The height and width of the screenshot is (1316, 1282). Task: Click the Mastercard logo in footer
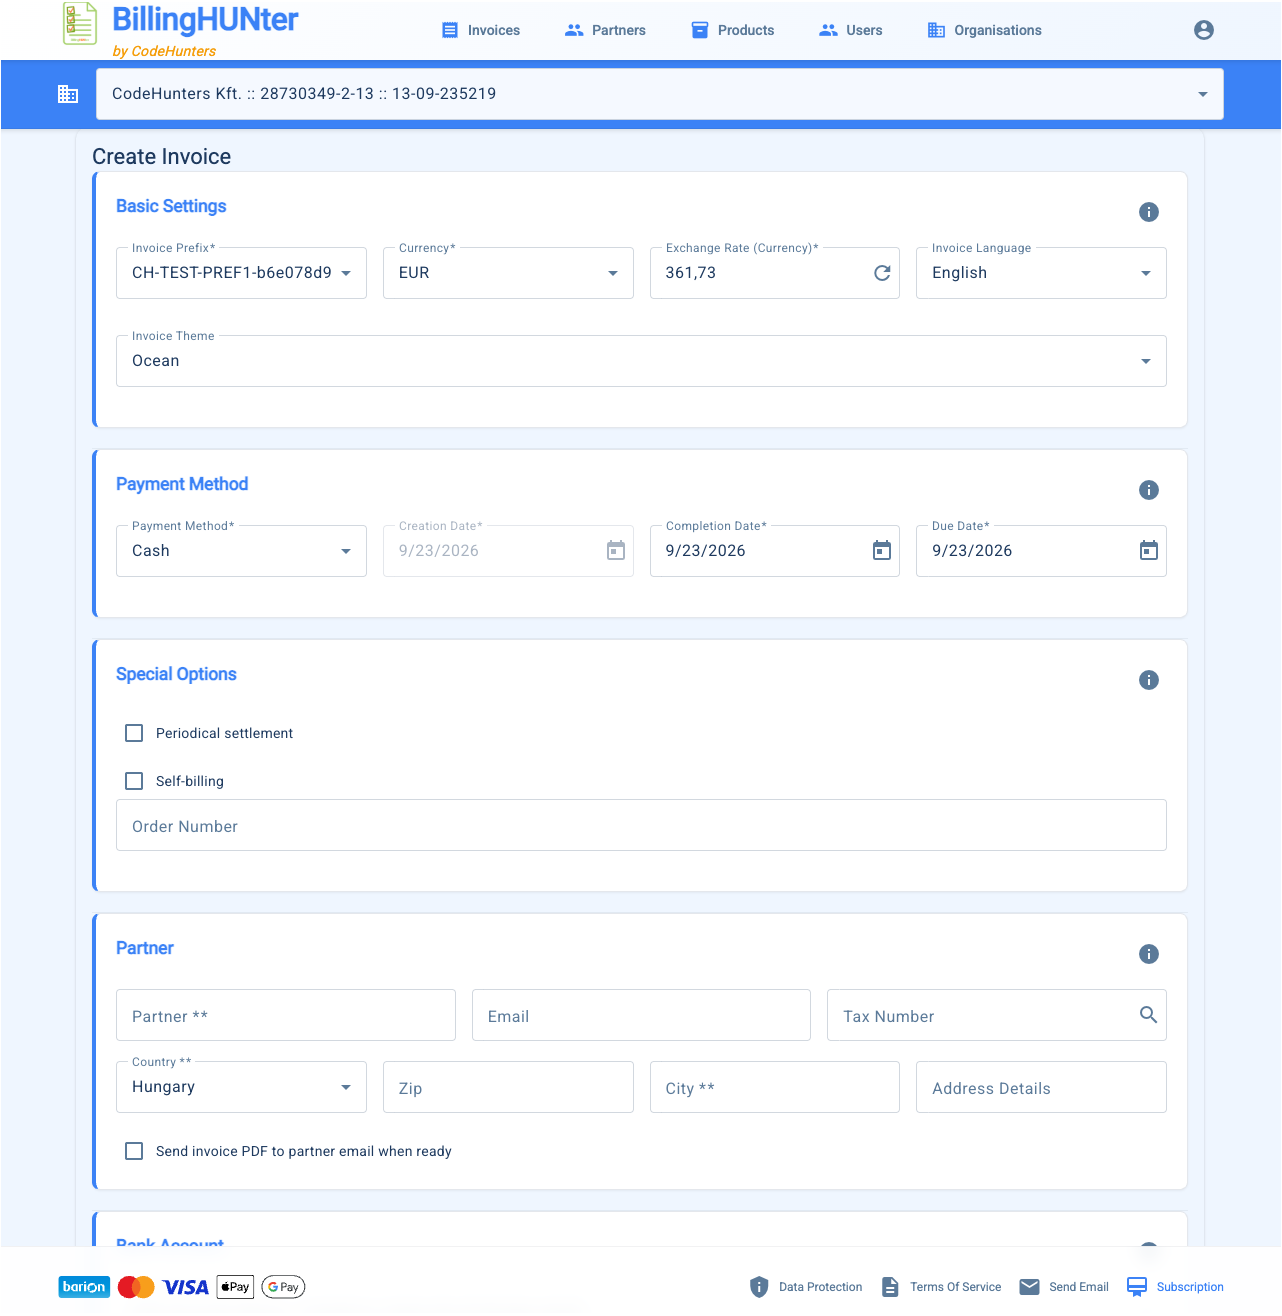click(x=136, y=1287)
